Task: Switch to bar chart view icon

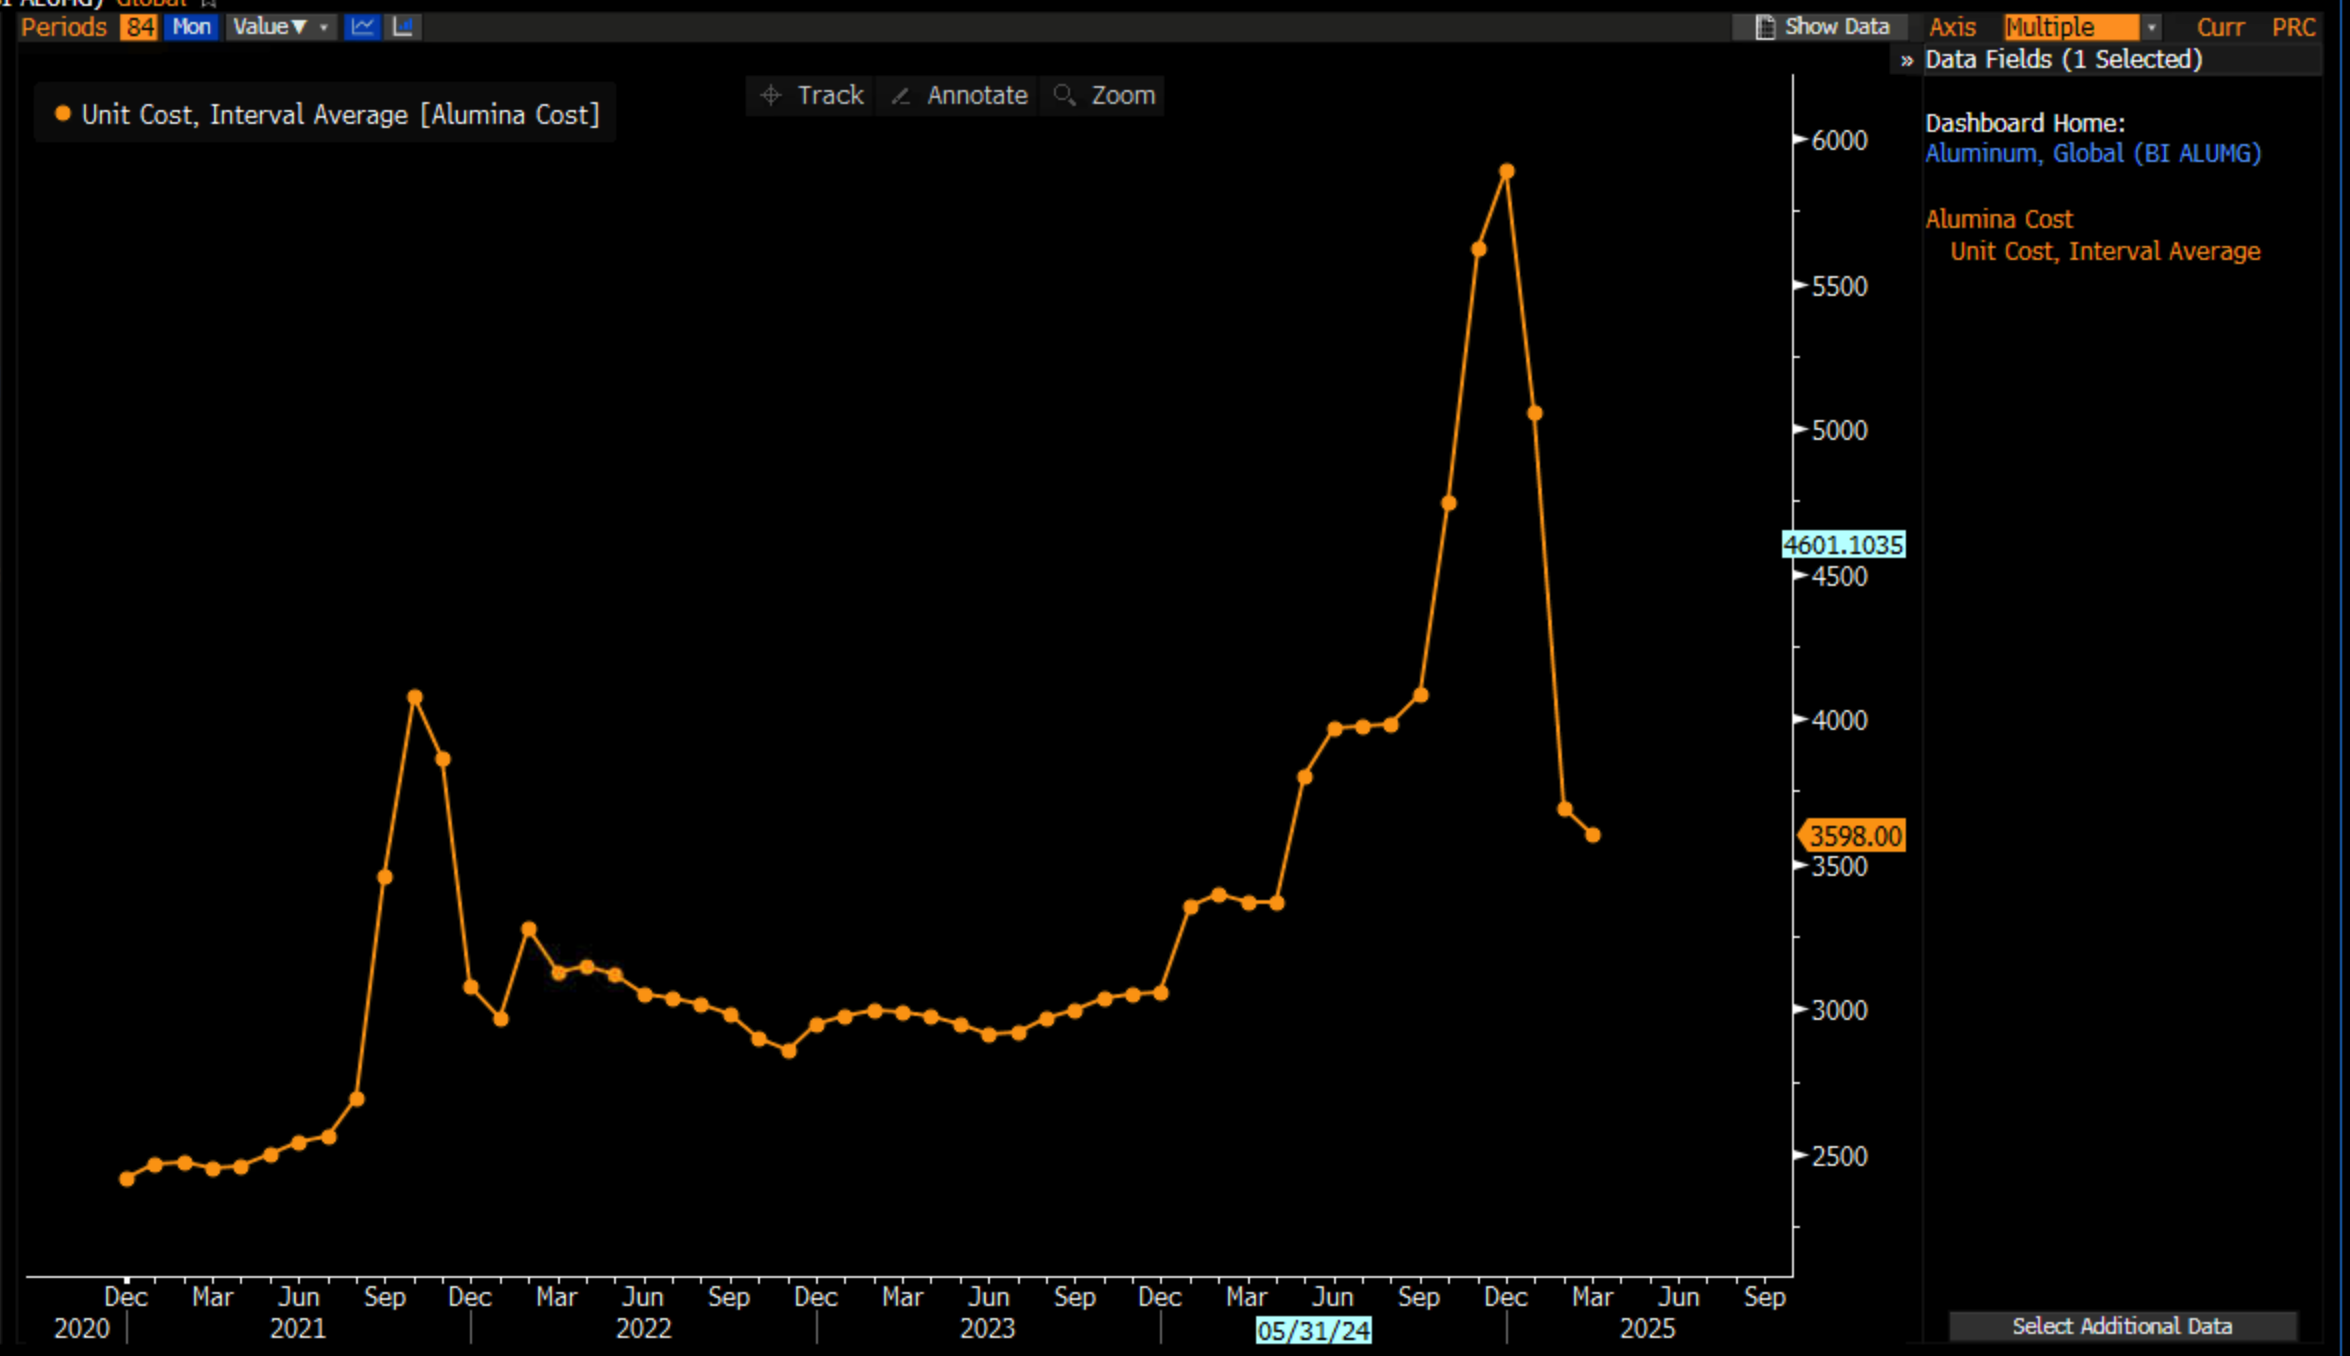Action: tap(403, 27)
